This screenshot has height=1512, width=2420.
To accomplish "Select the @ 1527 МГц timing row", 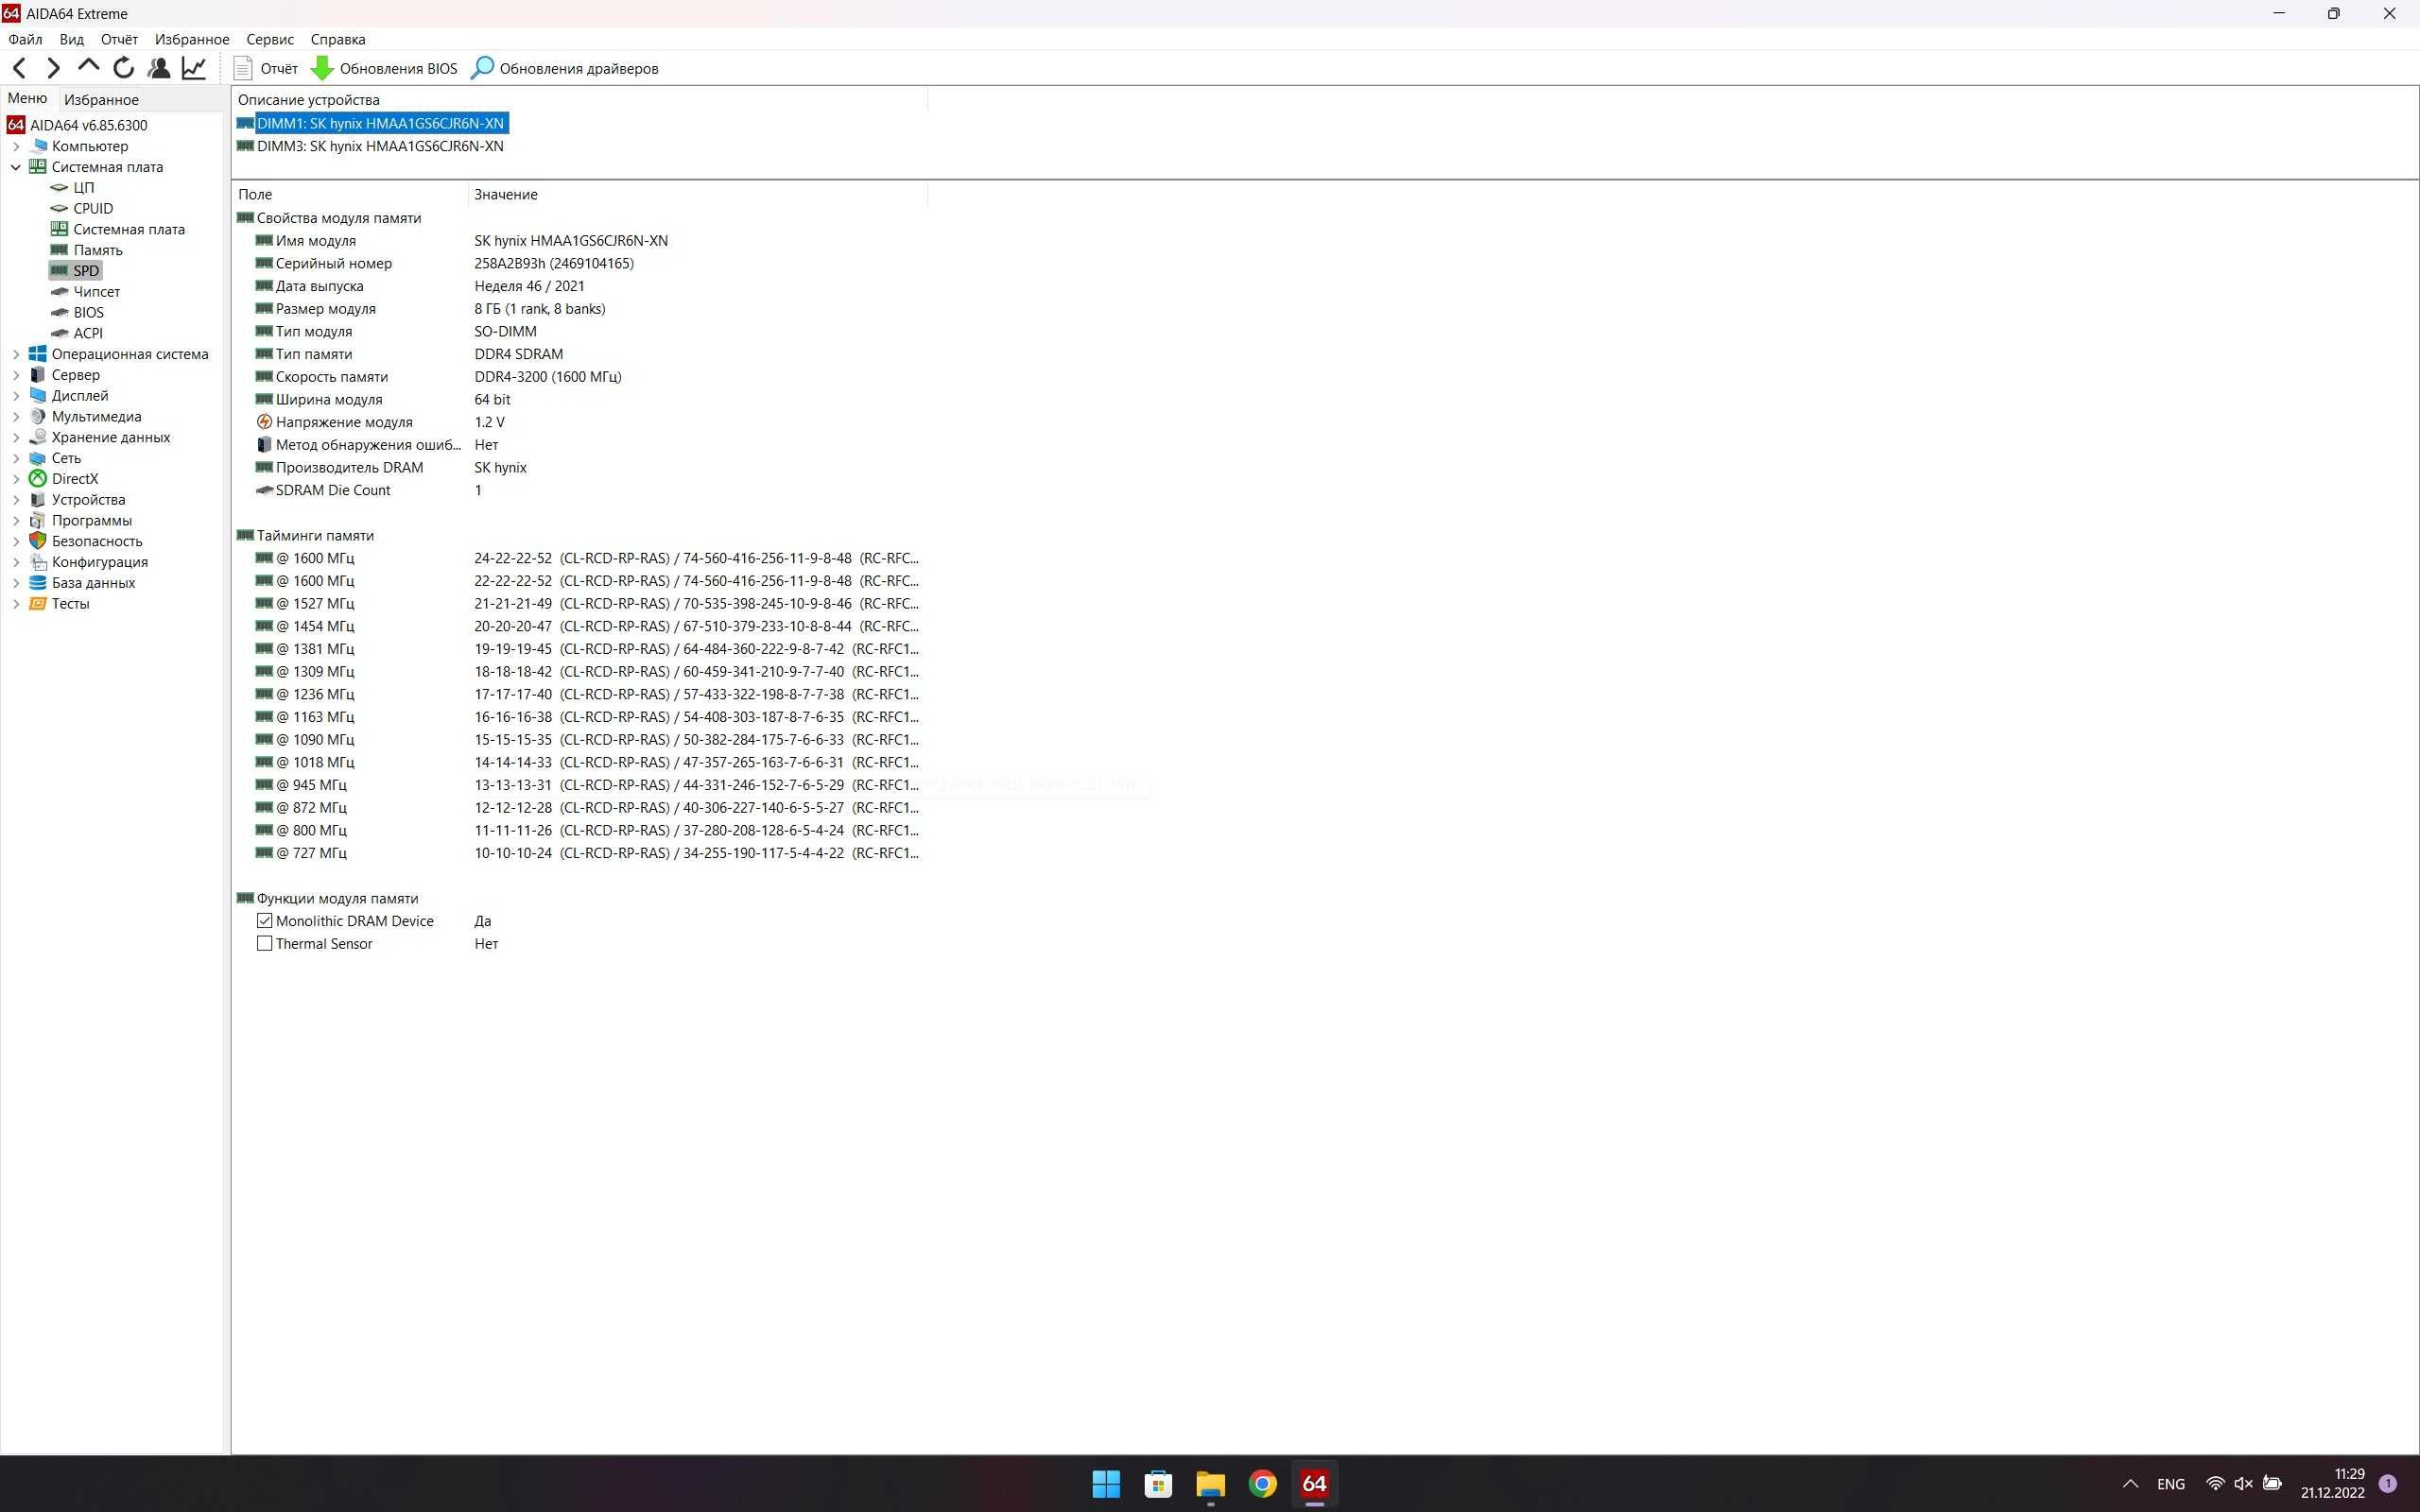I will tap(580, 604).
